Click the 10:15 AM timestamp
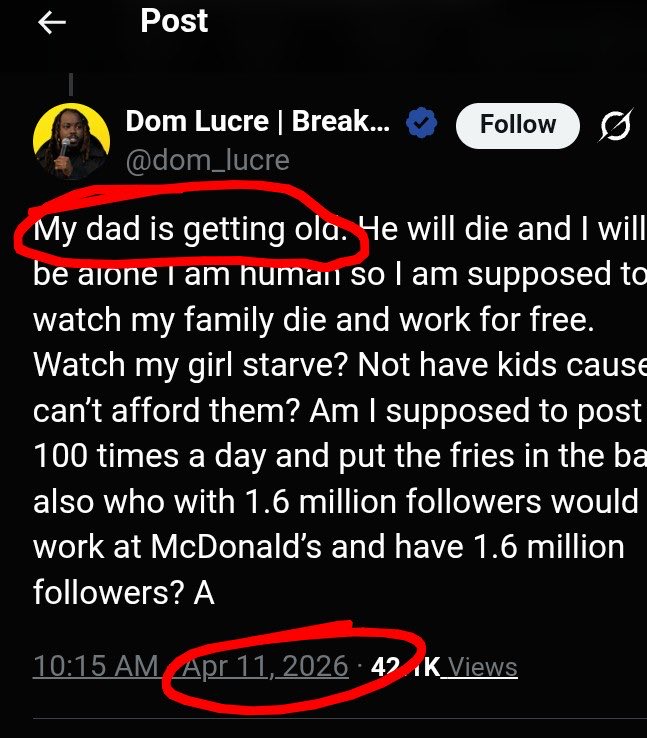Image resolution: width=647 pixels, height=738 pixels. coord(95,666)
